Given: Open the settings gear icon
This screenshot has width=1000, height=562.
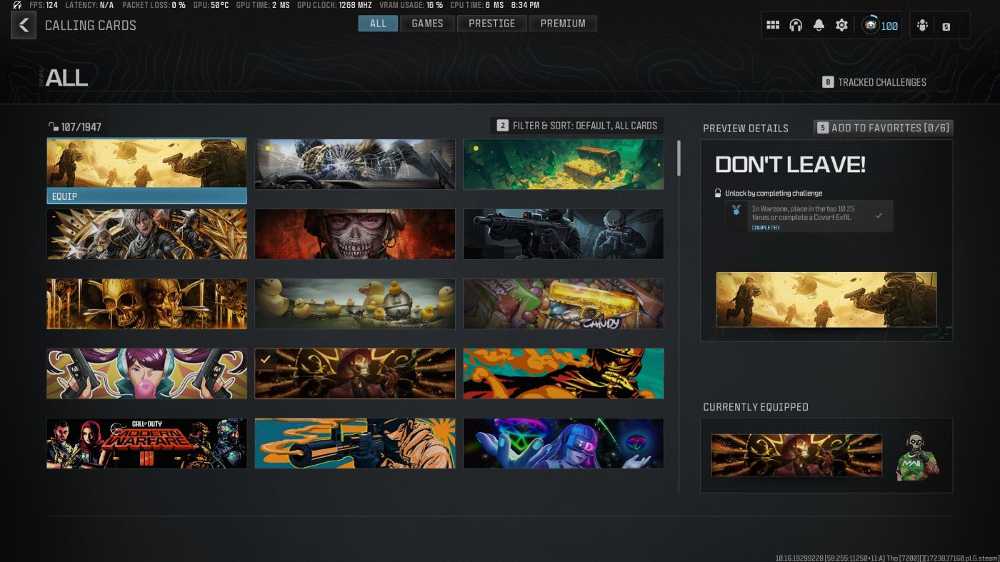Looking at the screenshot, I should [x=842, y=26].
